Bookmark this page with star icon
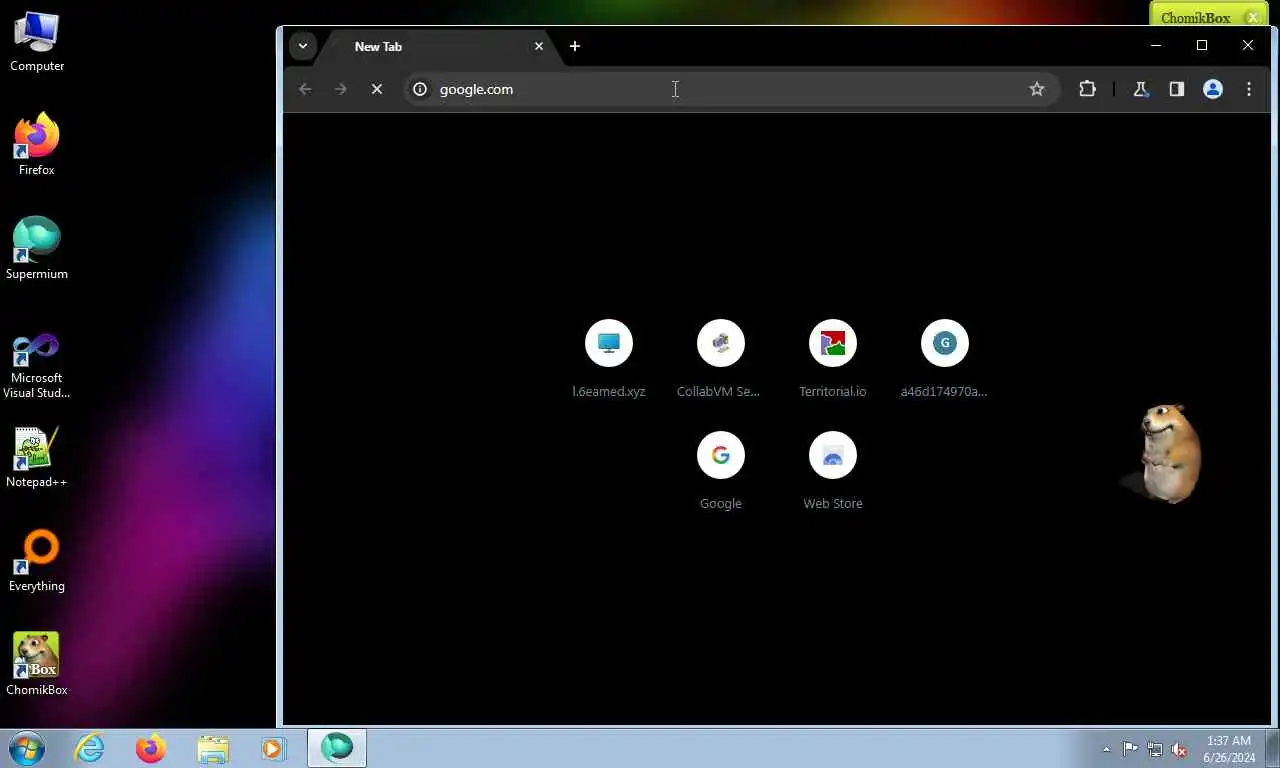1280x768 pixels. point(1037,89)
